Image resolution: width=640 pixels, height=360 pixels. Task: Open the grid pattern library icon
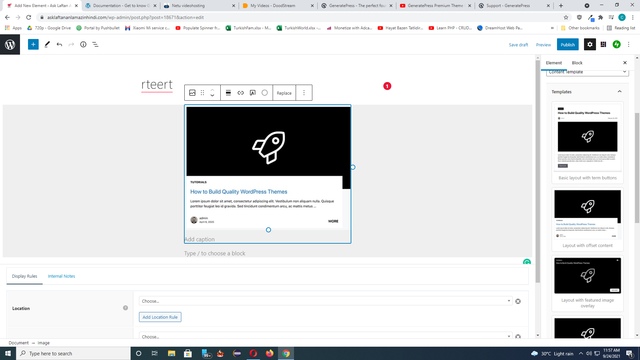click(603, 44)
